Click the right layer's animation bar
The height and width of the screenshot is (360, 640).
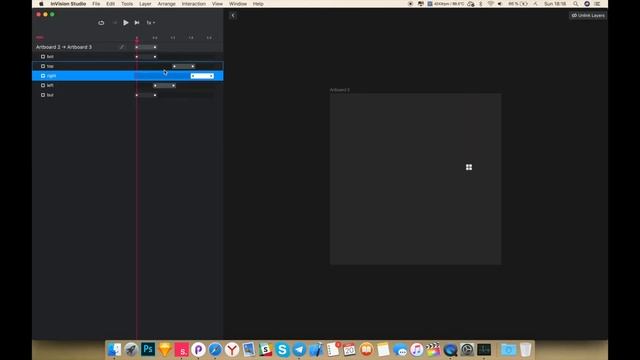tap(202, 76)
